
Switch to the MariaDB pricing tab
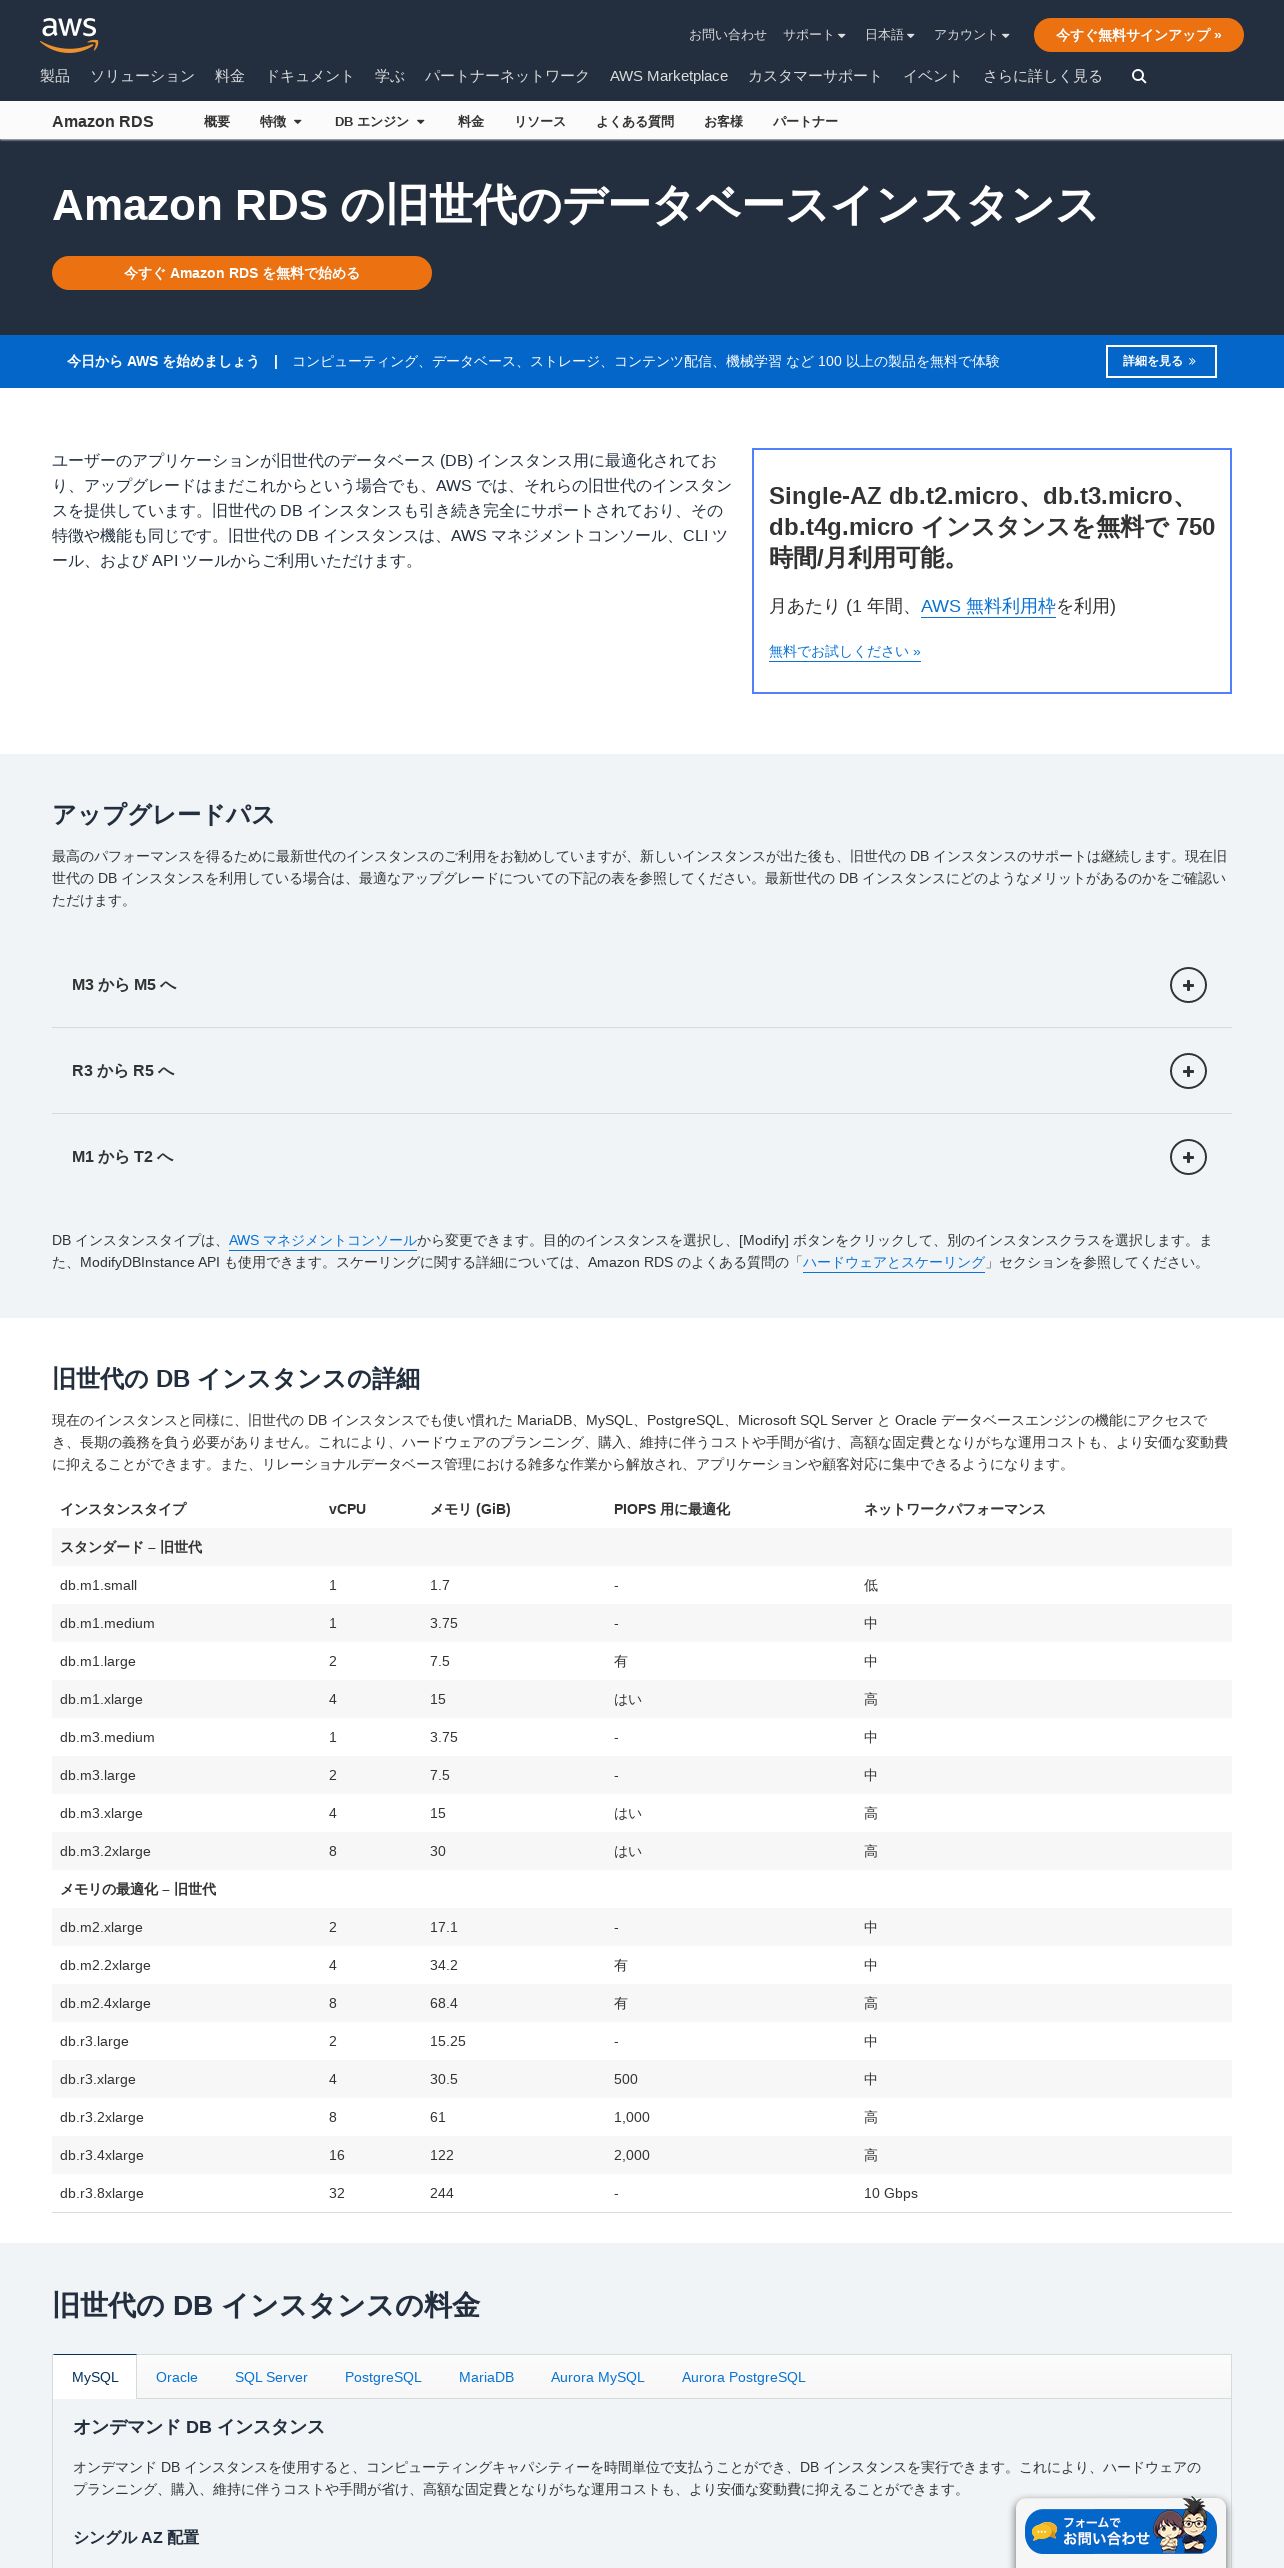point(486,2377)
